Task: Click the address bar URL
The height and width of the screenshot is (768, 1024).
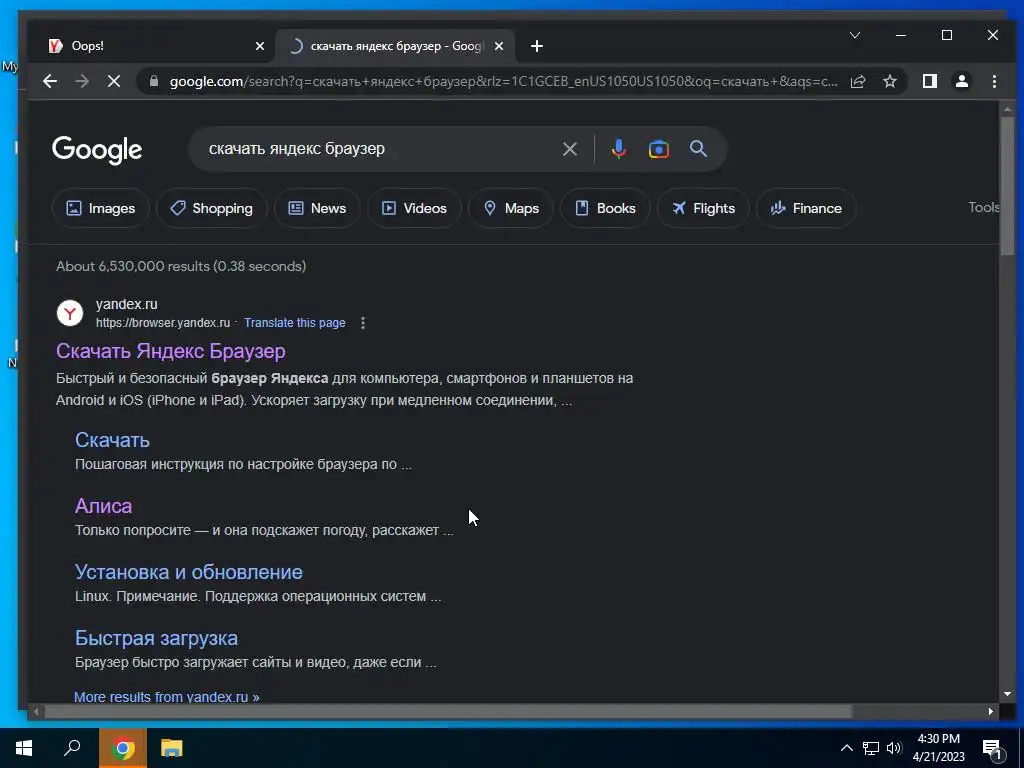Action: coord(503,81)
